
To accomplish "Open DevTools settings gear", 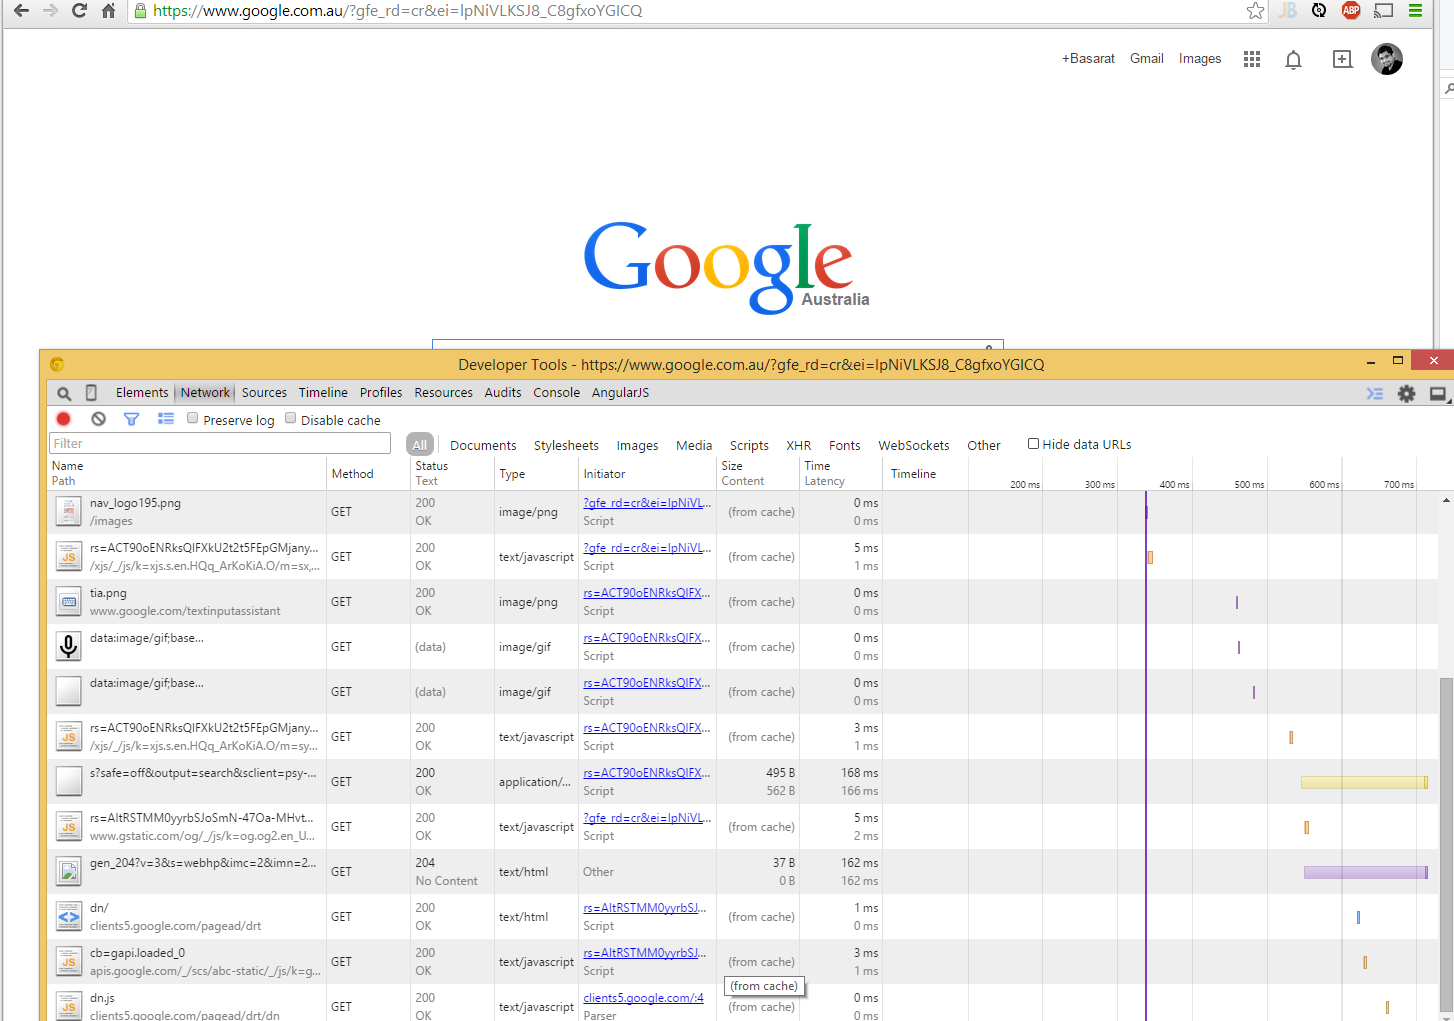I will [x=1406, y=394].
